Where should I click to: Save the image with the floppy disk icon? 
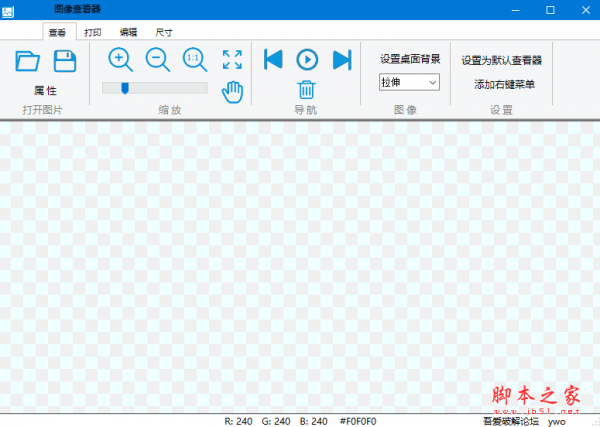[x=65, y=61]
